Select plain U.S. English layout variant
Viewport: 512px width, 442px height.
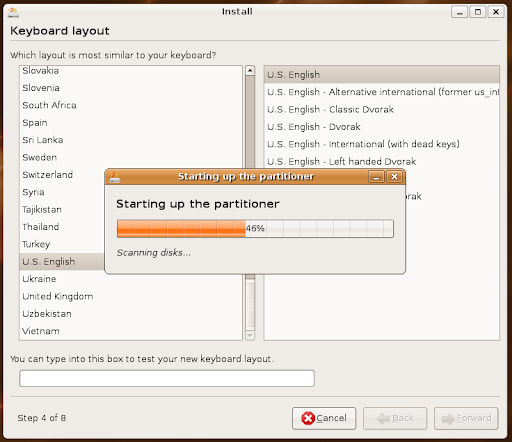(x=382, y=75)
